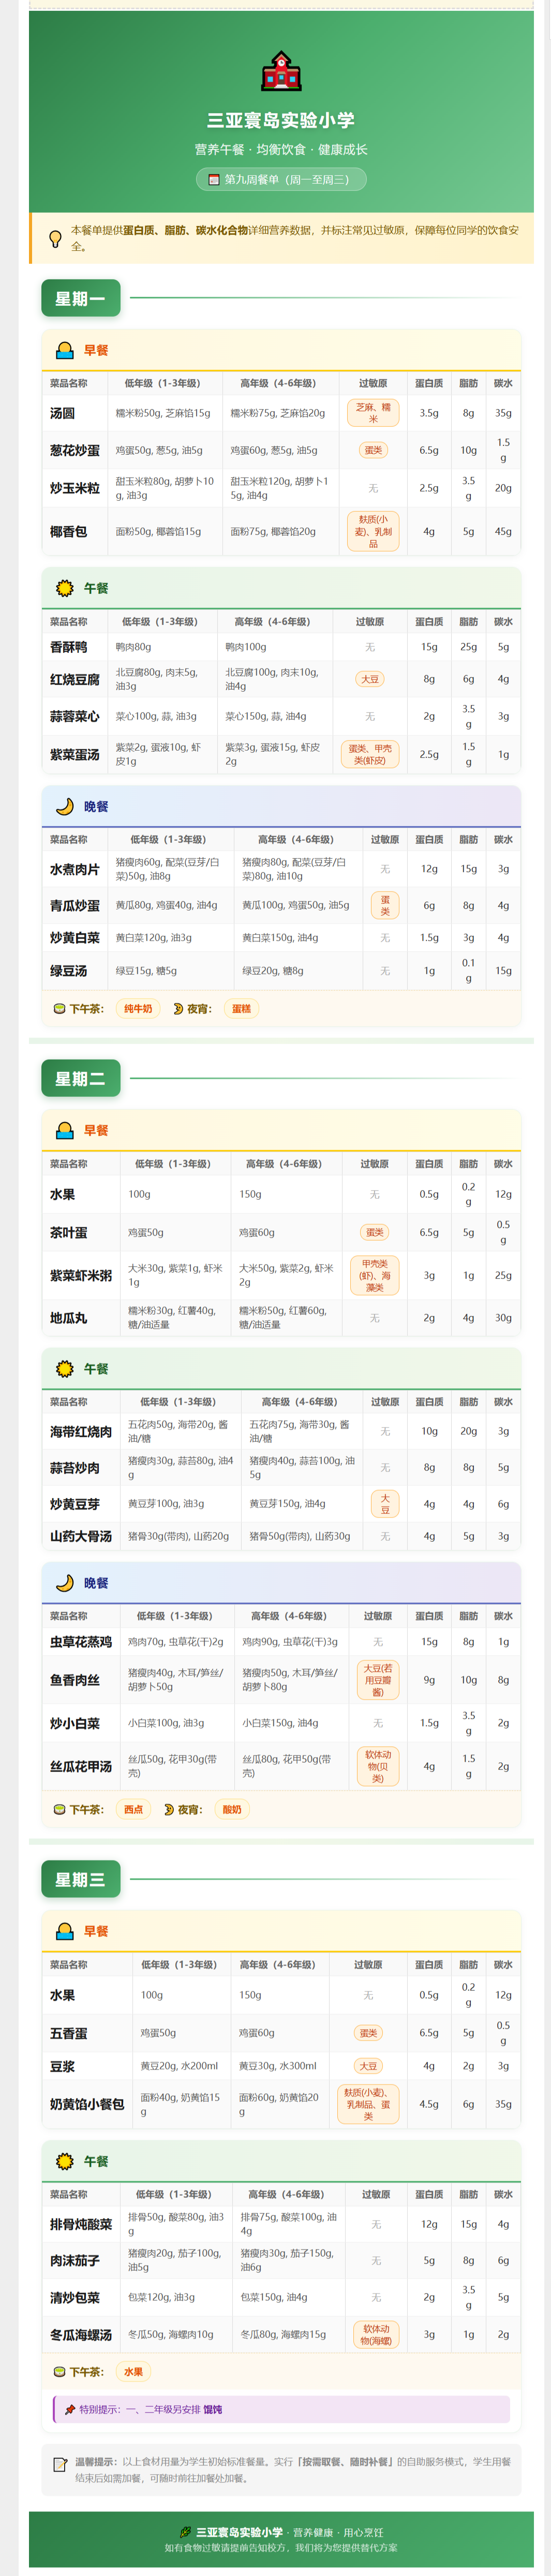Click the calendar icon beside 第九周餐单

click(213, 180)
